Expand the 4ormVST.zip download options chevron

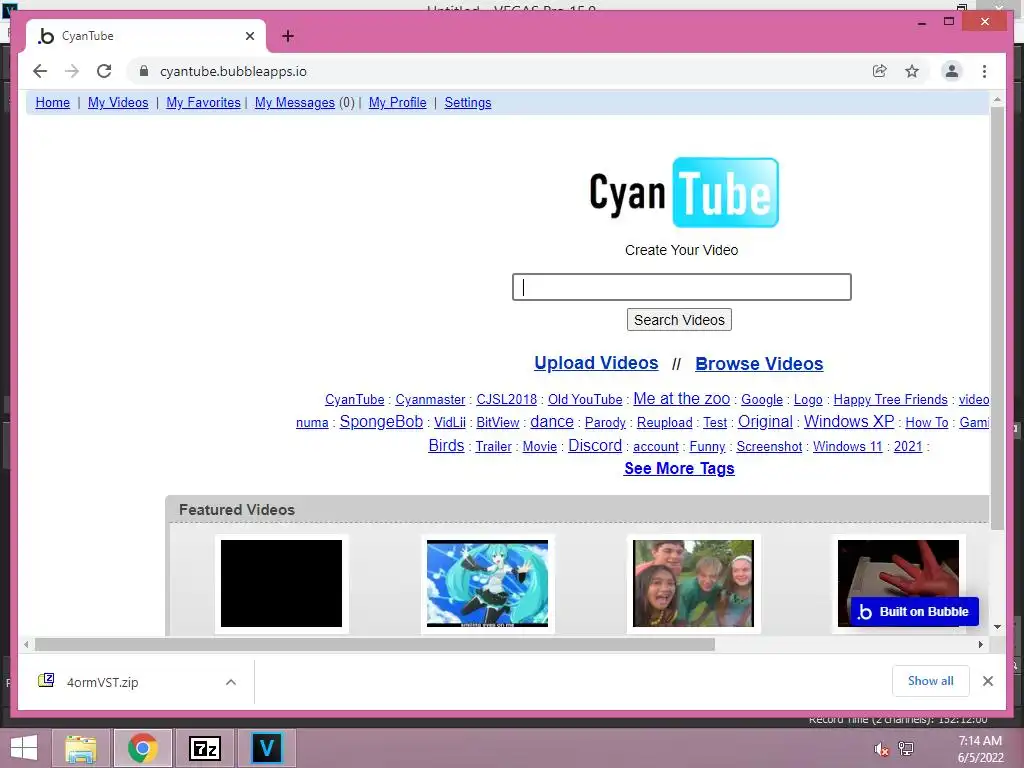pos(231,682)
